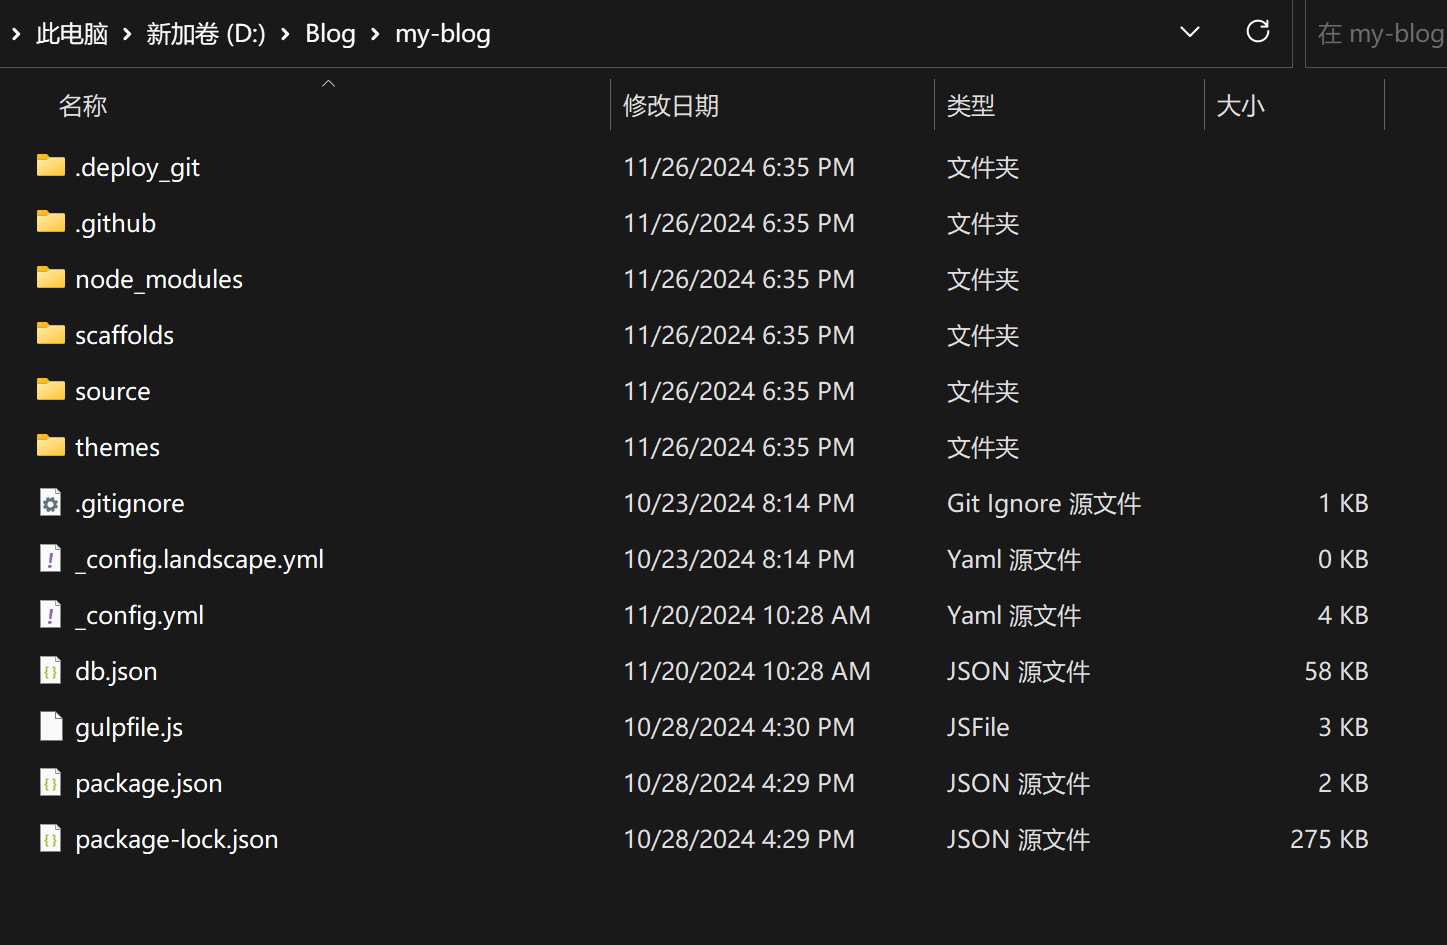This screenshot has height=945, width=1447.
Task: Select the source folder row
Action: [x=702, y=391]
